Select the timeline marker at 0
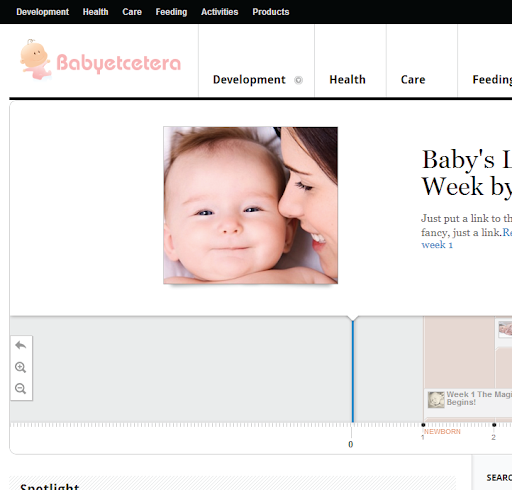The height and width of the screenshot is (490, 512). click(351, 444)
